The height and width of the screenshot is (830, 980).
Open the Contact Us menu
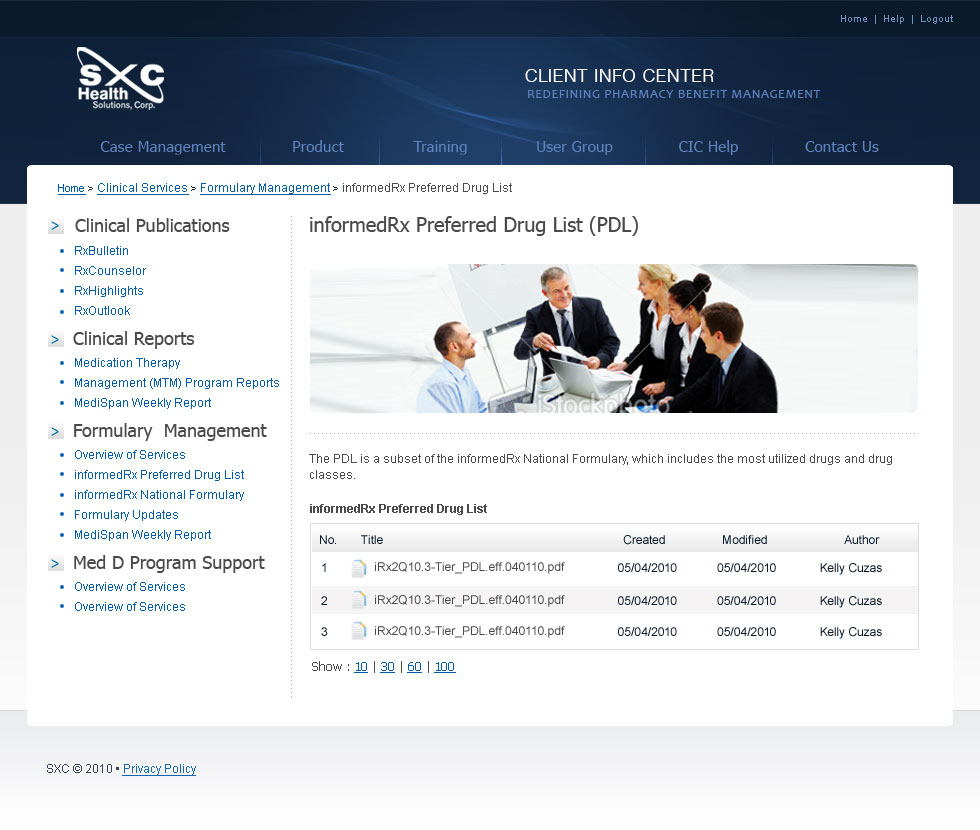click(841, 147)
